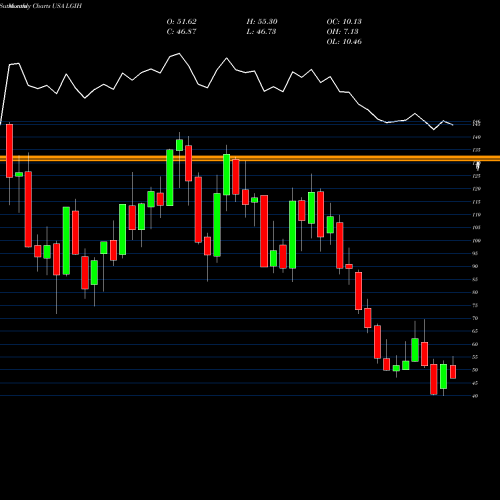Click the OL: 10.46 statistic
Viewport: 500px width, 500px height.
[x=344, y=42]
